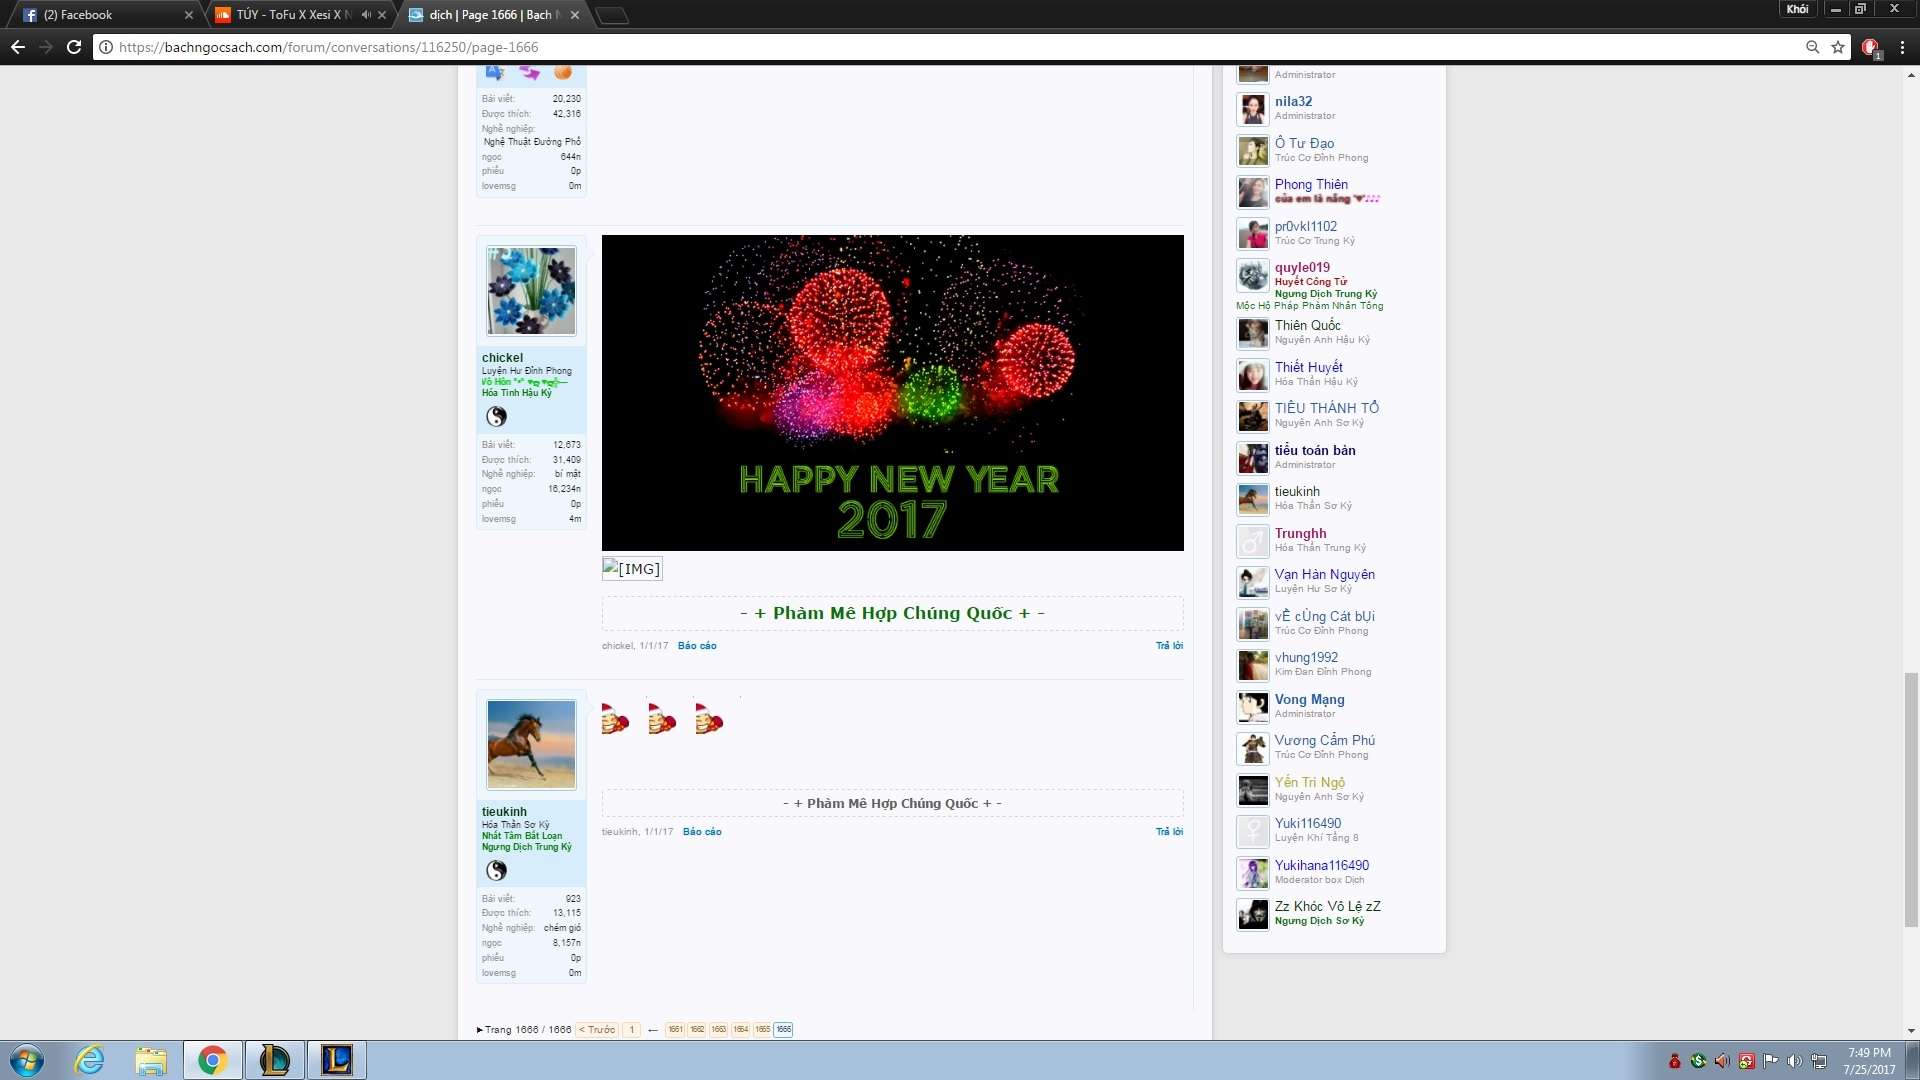Bookmark page with star icon

[1838, 47]
